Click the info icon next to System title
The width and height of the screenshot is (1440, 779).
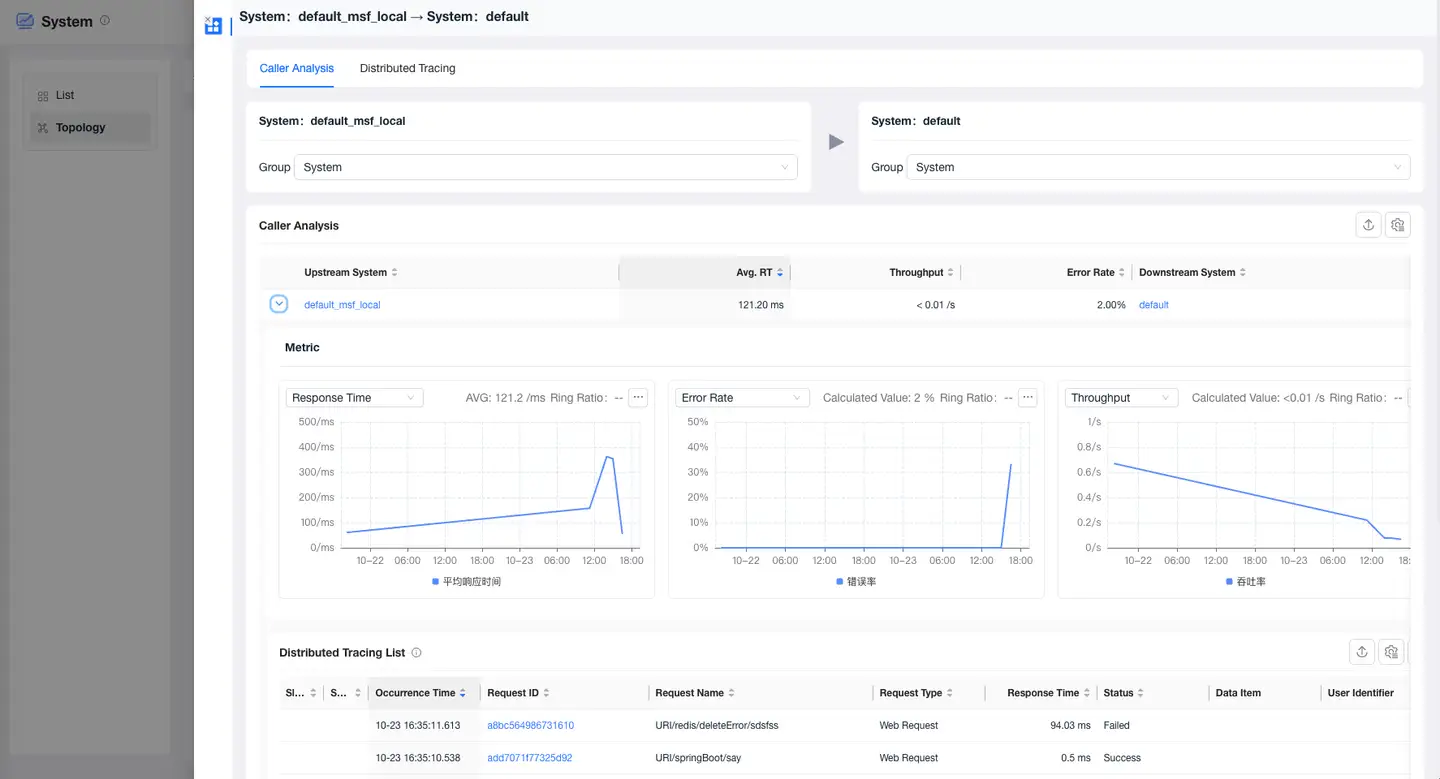(x=105, y=21)
